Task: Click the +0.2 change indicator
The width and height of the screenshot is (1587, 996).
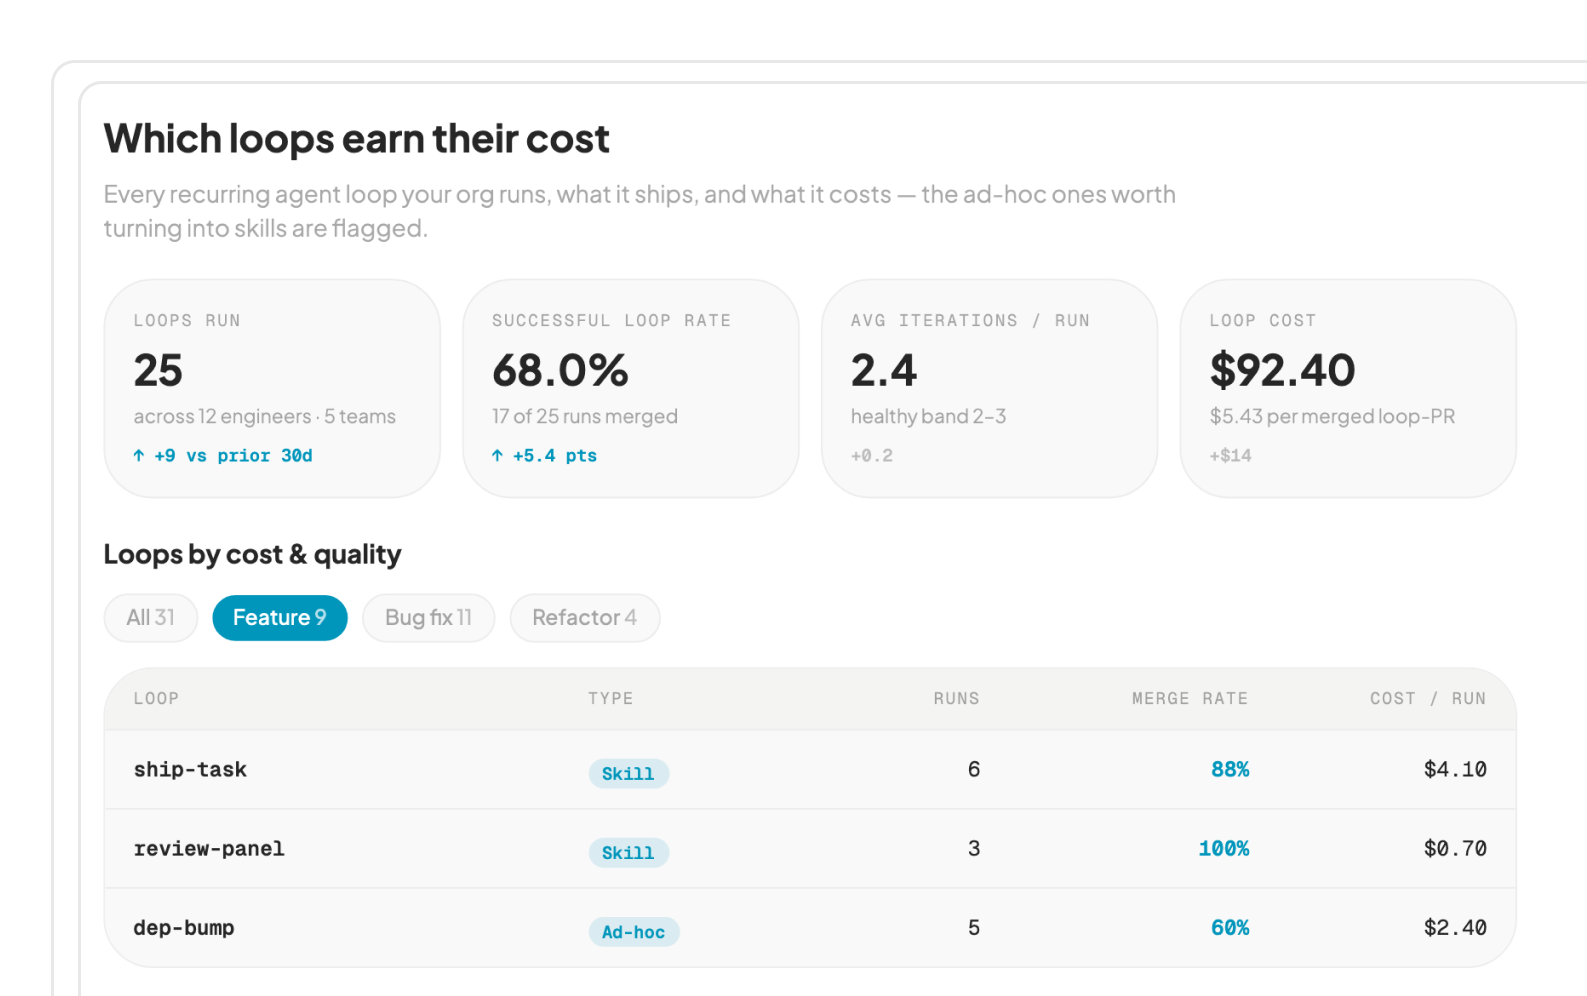Action: [x=872, y=456]
